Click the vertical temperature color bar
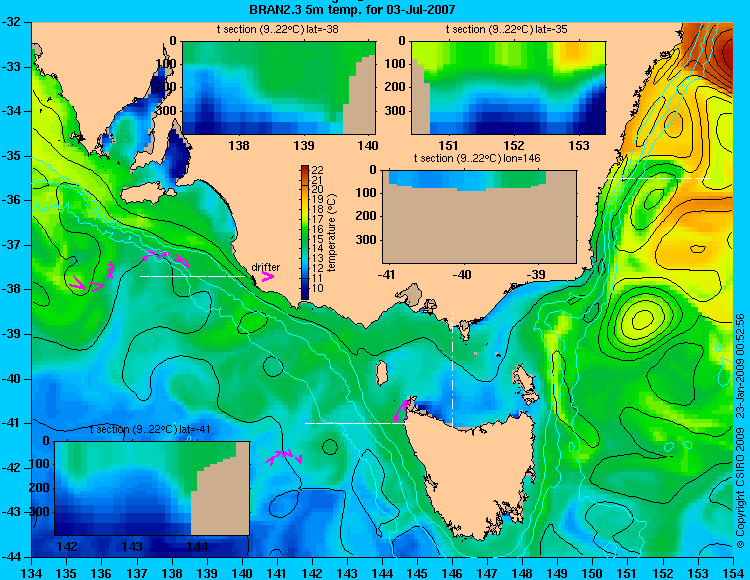 305,233
